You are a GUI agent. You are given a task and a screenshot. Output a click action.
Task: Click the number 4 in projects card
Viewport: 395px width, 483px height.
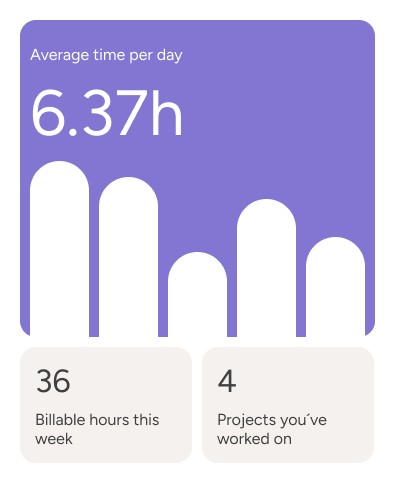[227, 381]
